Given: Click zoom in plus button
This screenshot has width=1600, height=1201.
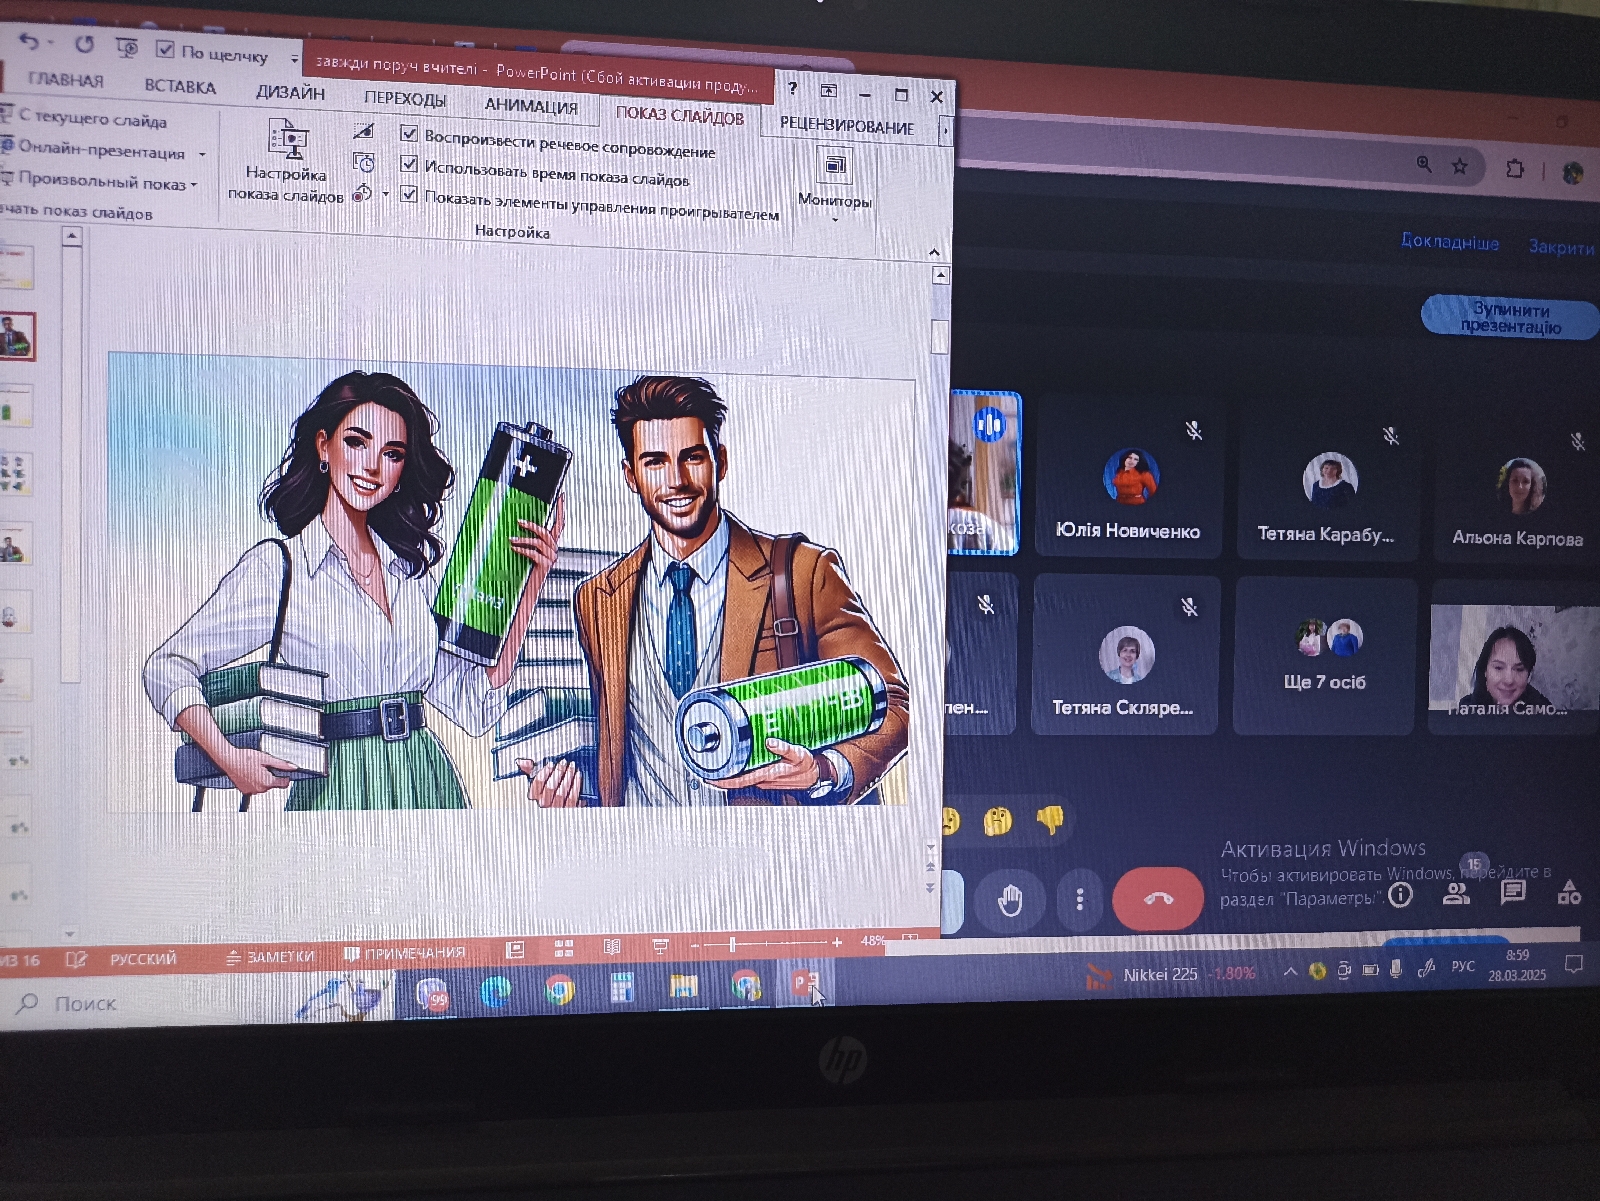Looking at the screenshot, I should 837,942.
